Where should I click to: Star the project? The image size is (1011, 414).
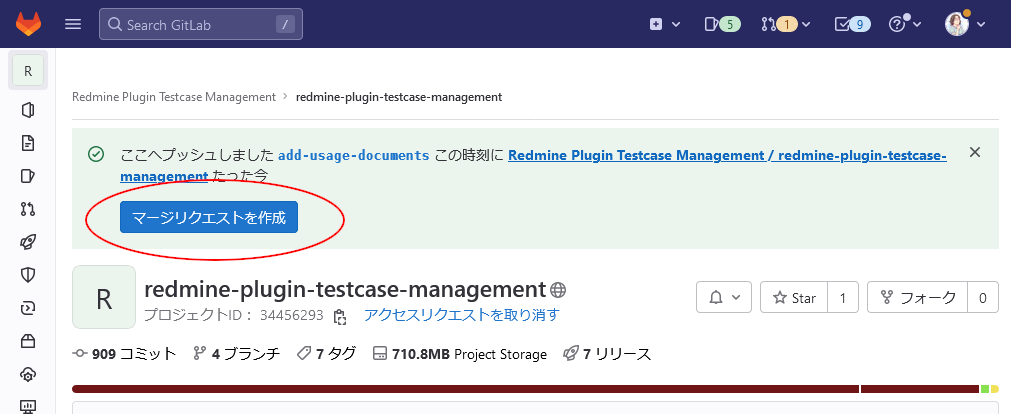click(794, 297)
